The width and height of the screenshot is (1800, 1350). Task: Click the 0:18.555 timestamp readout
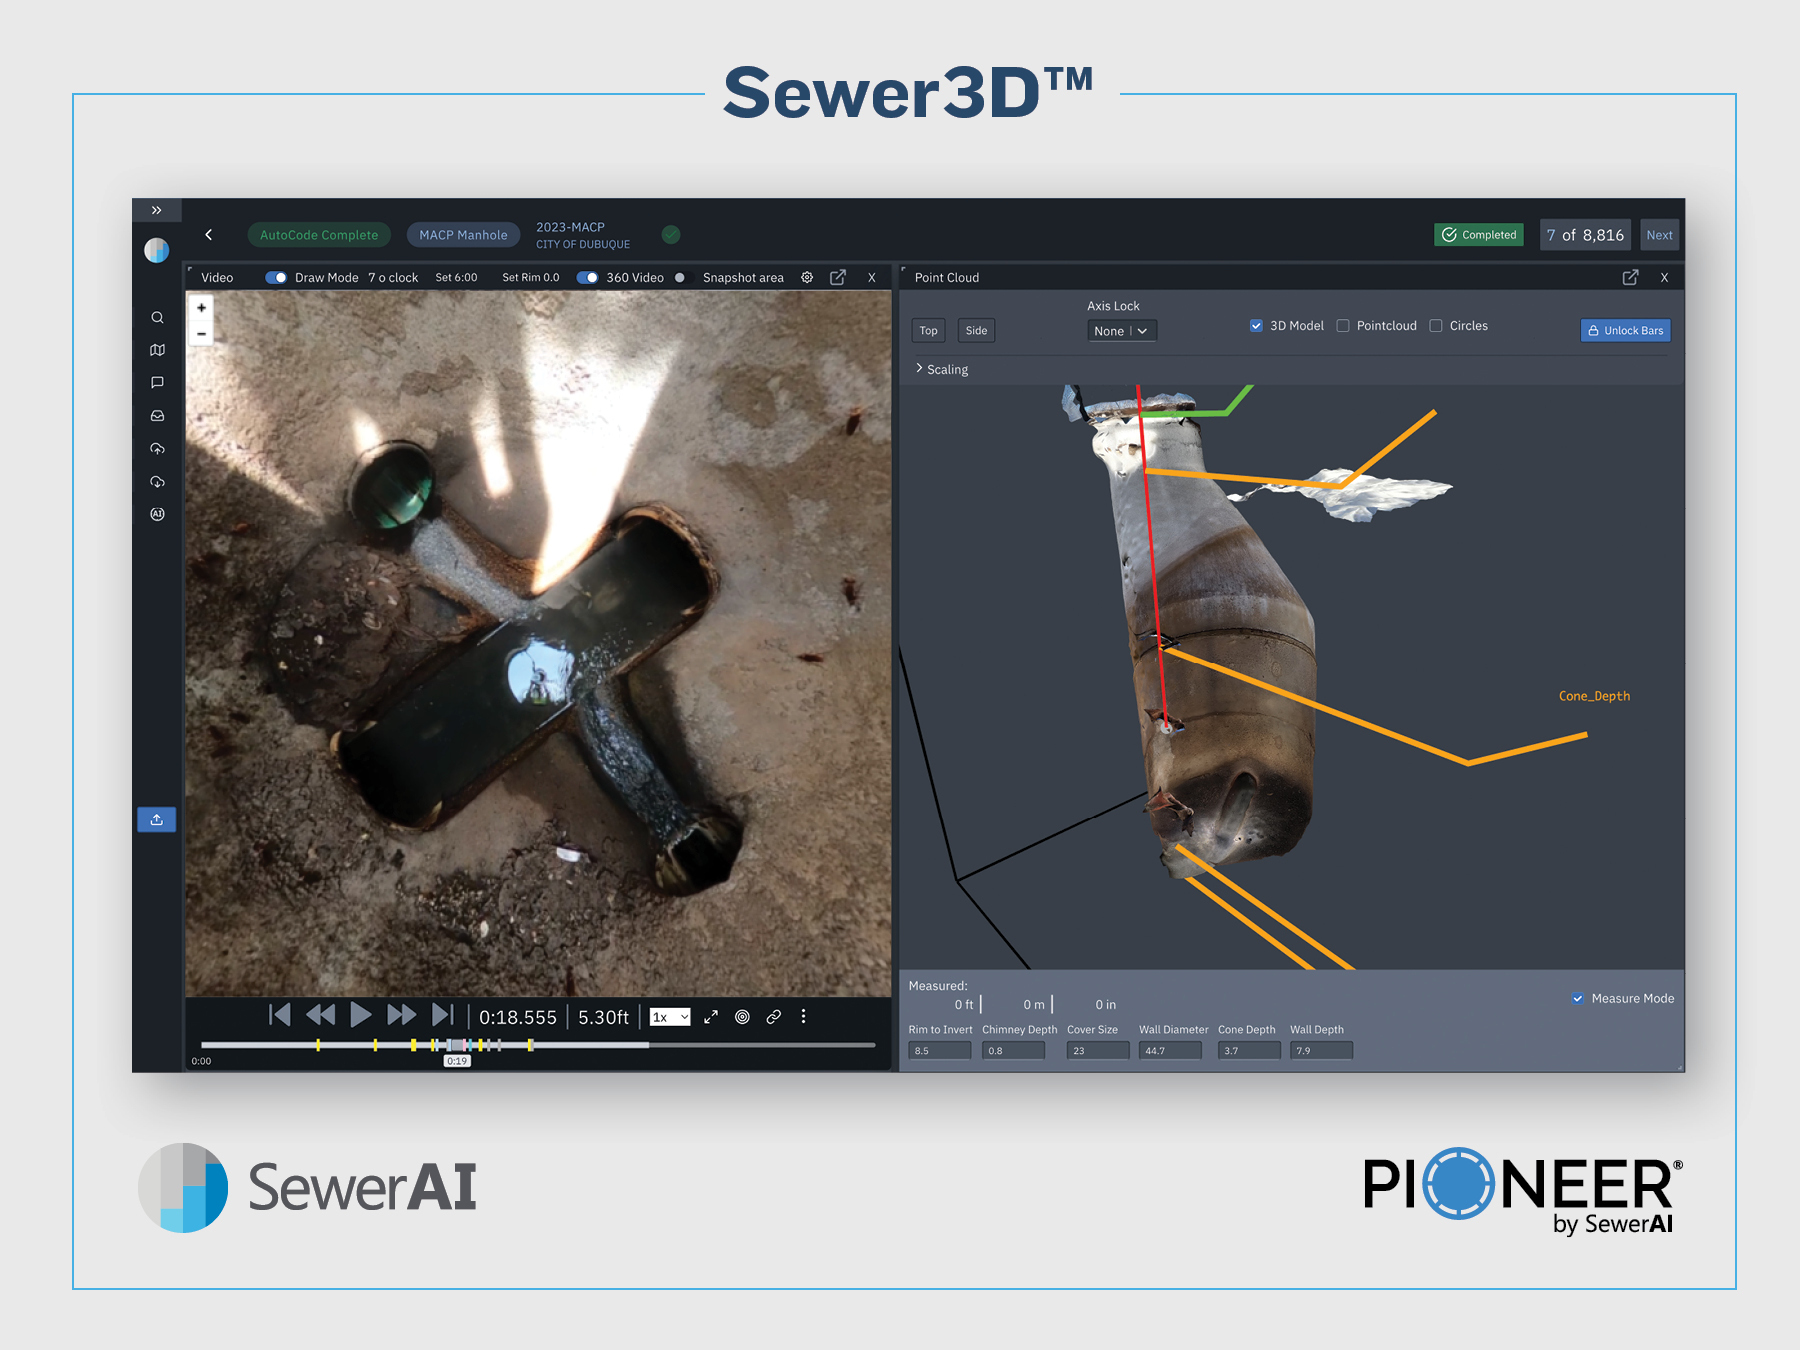[x=518, y=1017]
